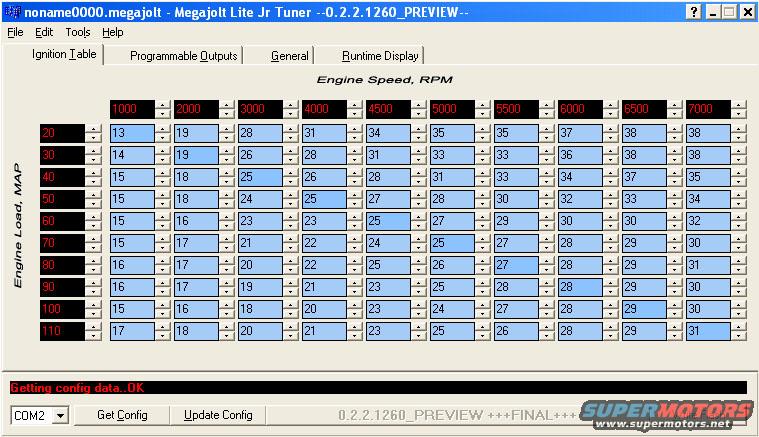Screen dimensions: 759x437
Task: Open the Tools menu
Action: pos(78,32)
